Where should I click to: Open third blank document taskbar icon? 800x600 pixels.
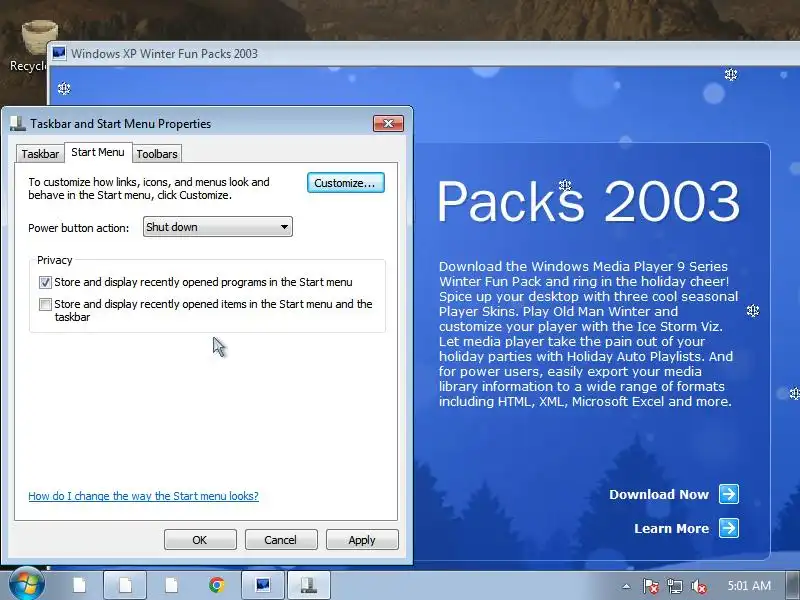(x=171, y=585)
